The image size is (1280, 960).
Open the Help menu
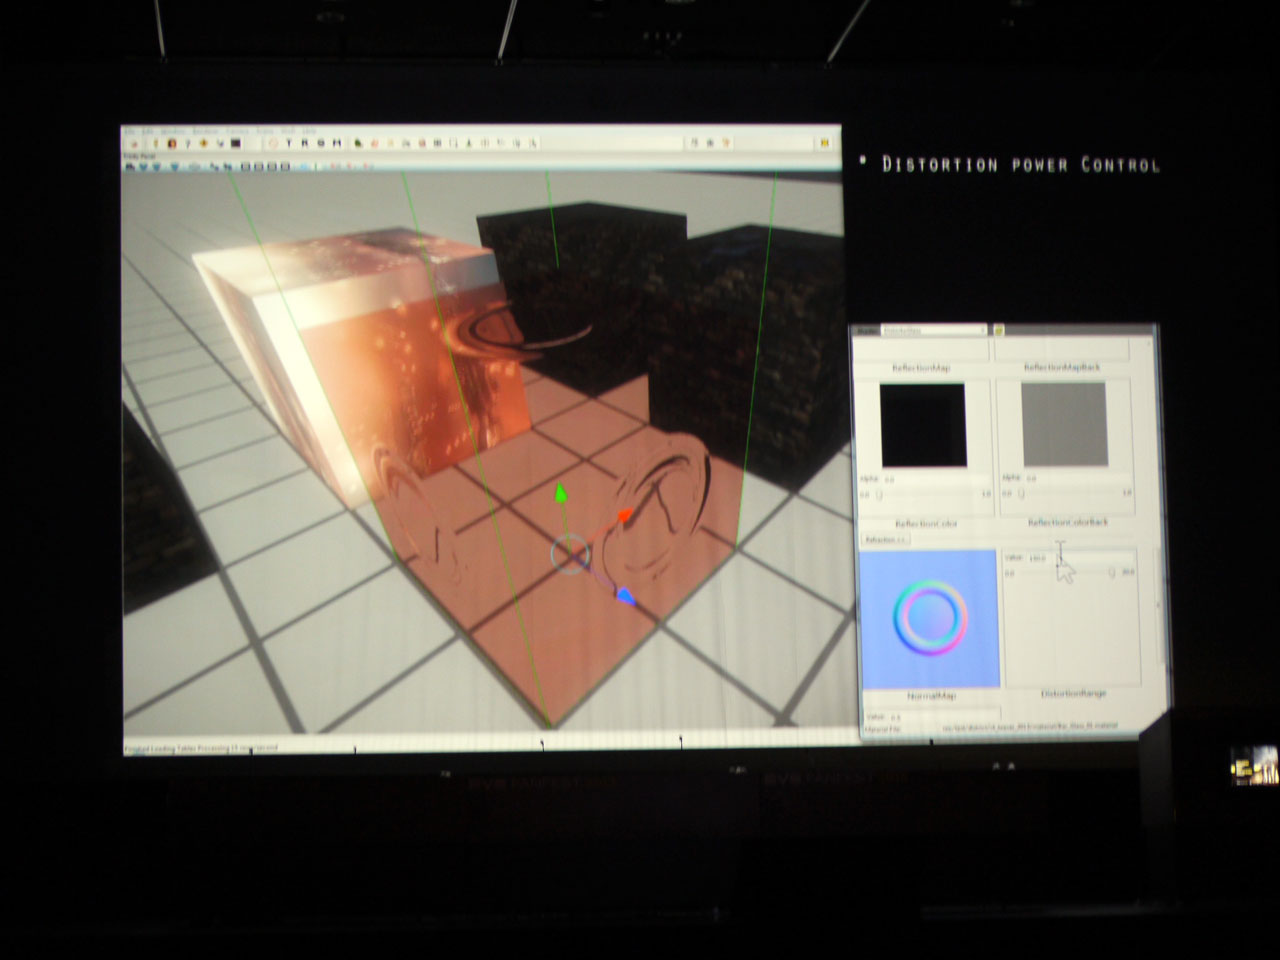pos(309,131)
